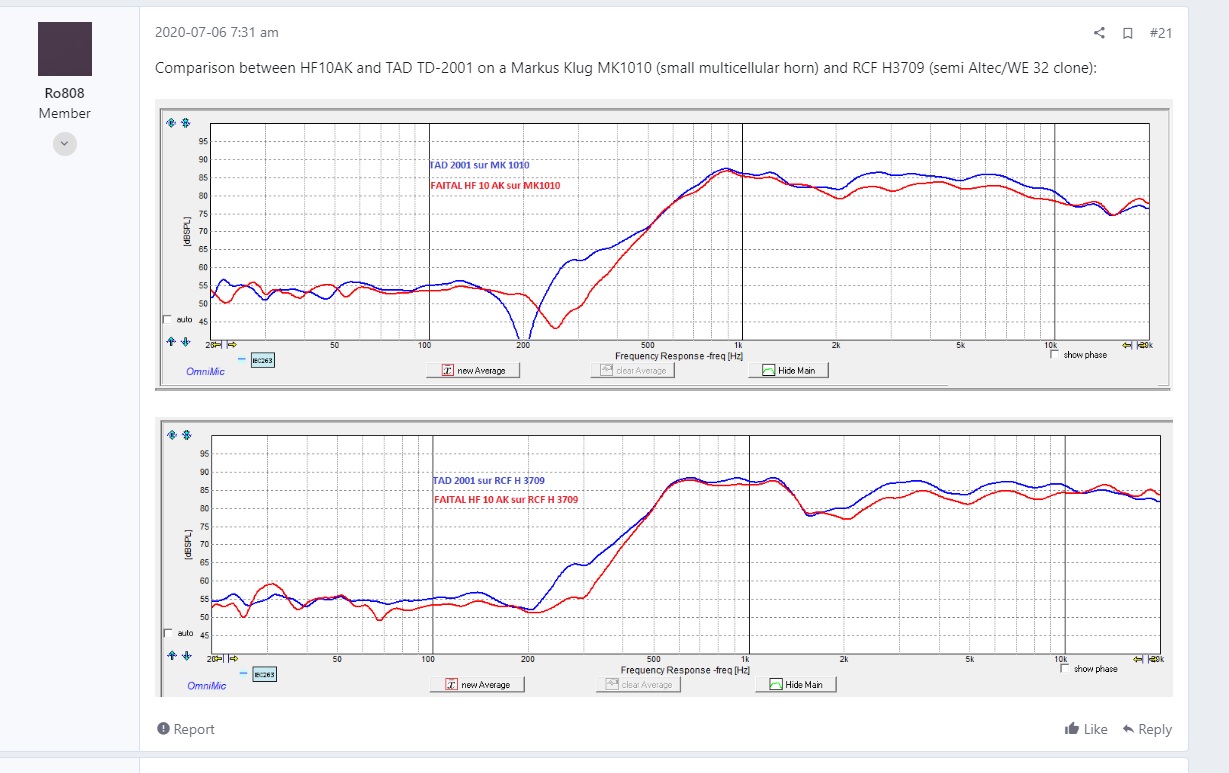Viewport: 1229px width, 773px height.
Task: Click clear Average button in bottom graph
Action: click(x=639, y=684)
